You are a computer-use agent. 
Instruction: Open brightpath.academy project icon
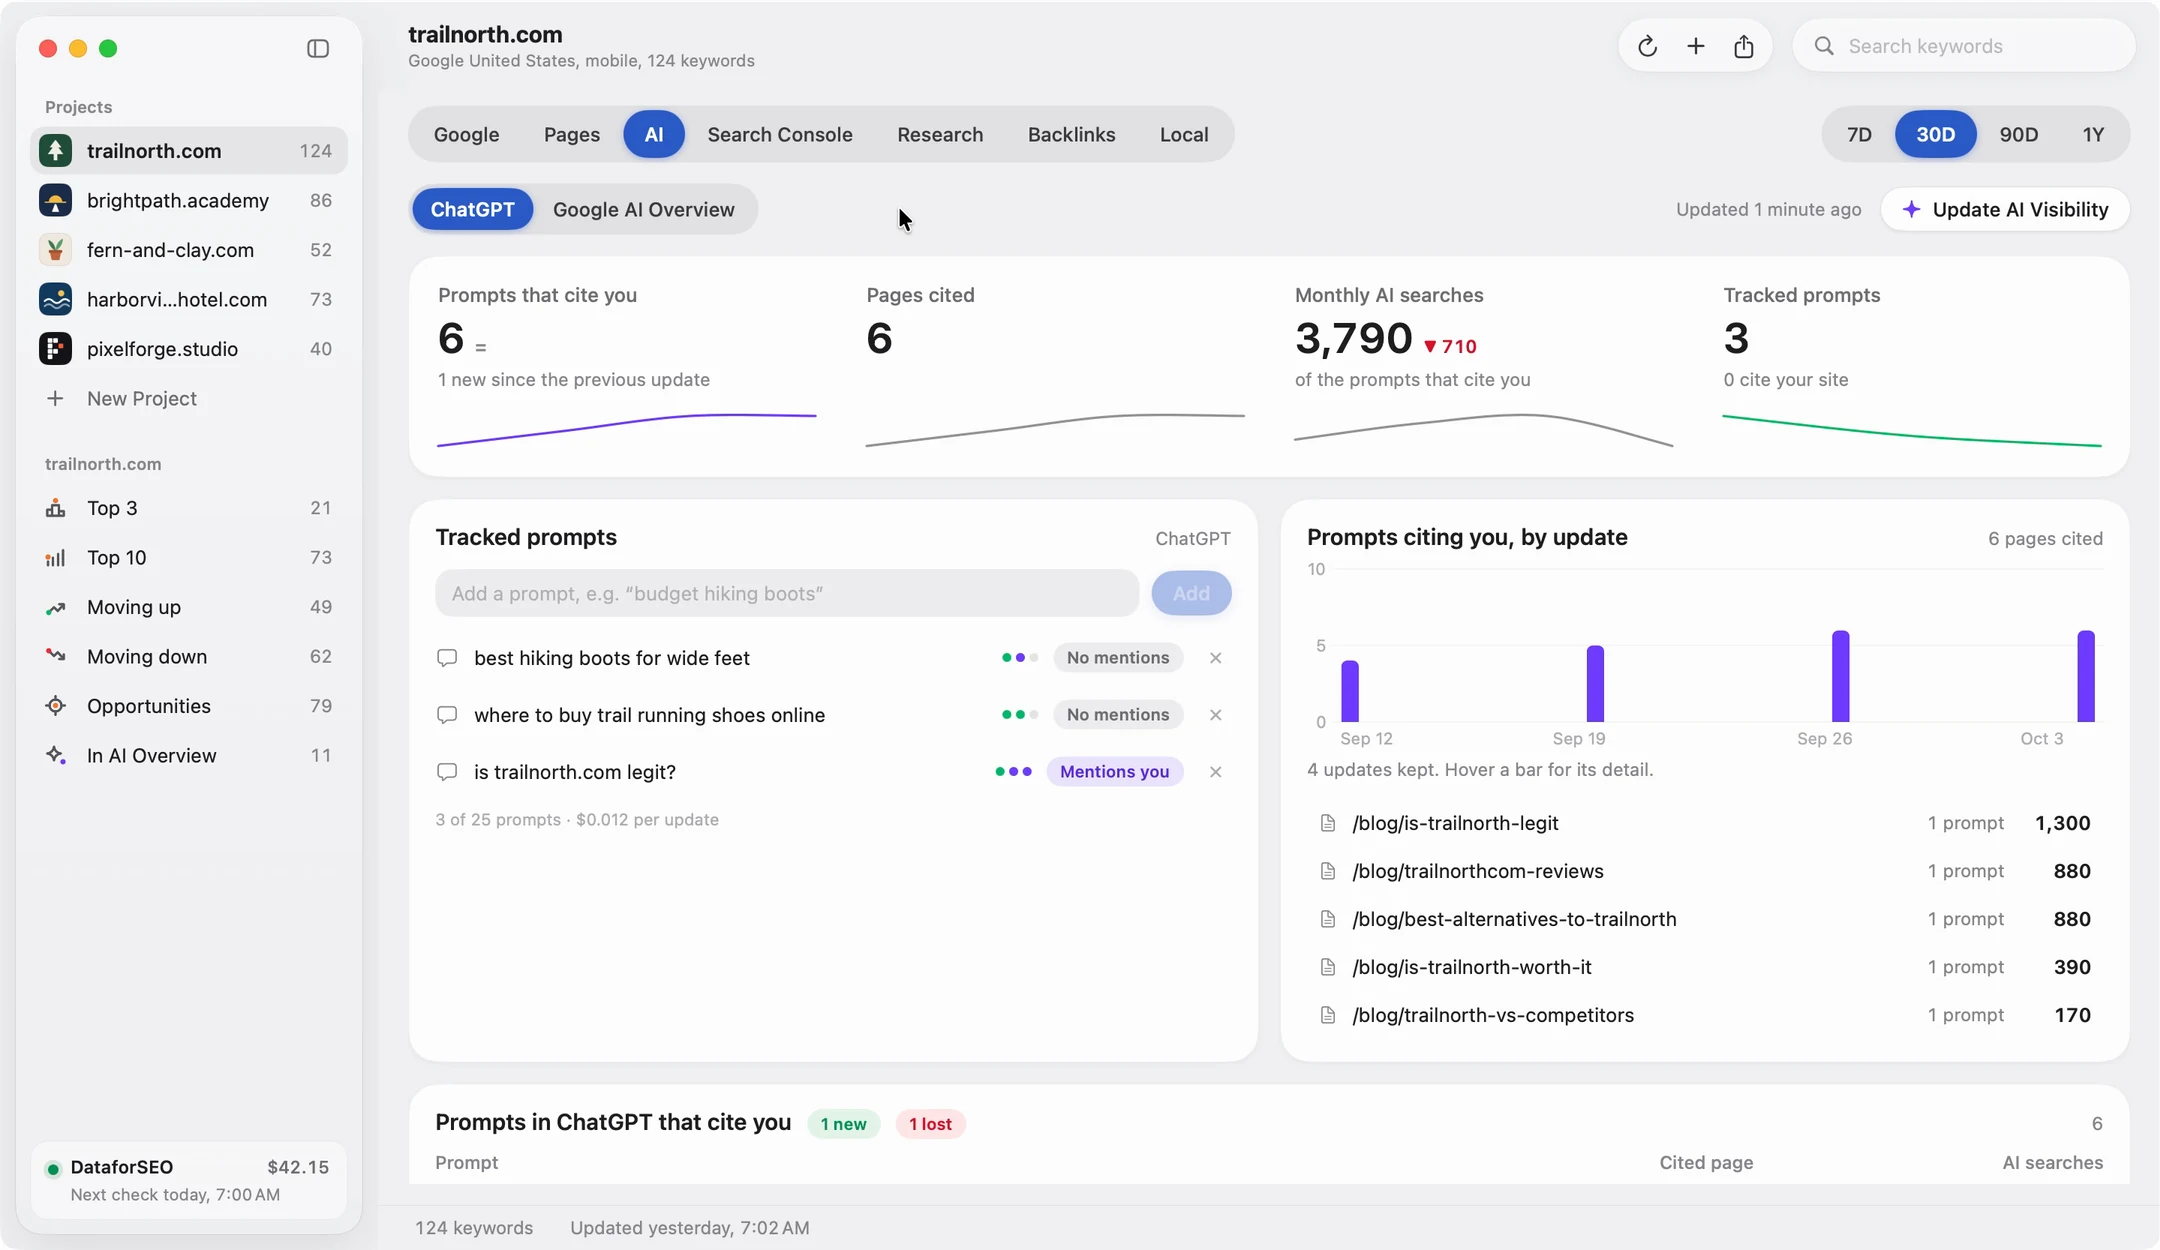pos(55,200)
